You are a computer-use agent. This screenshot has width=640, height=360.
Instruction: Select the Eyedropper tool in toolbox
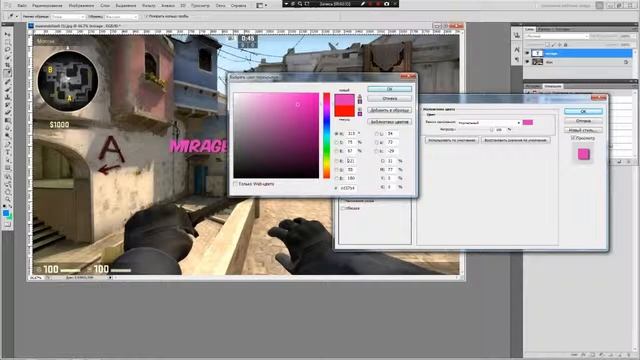click(x=7, y=73)
